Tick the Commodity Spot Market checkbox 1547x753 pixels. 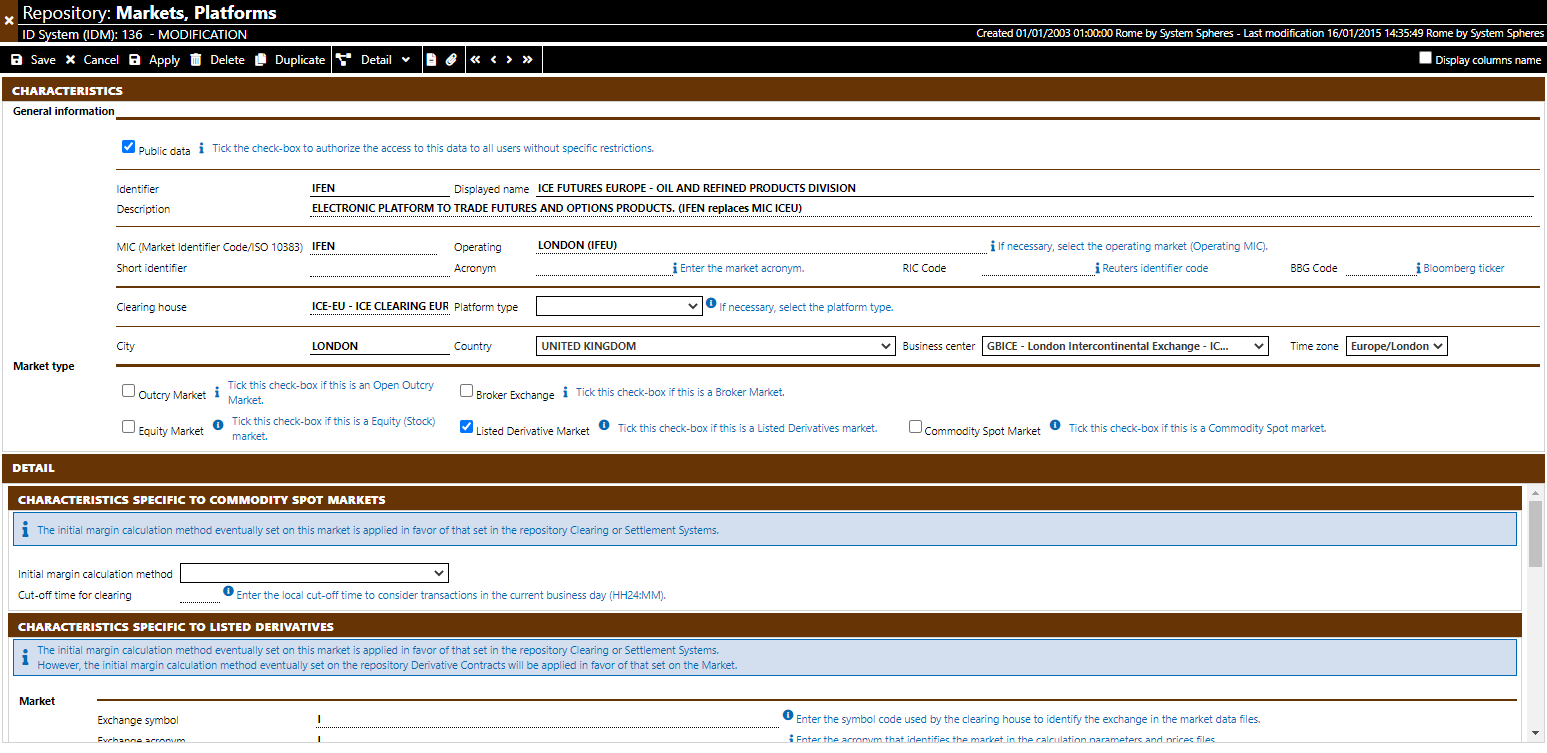tap(915, 427)
